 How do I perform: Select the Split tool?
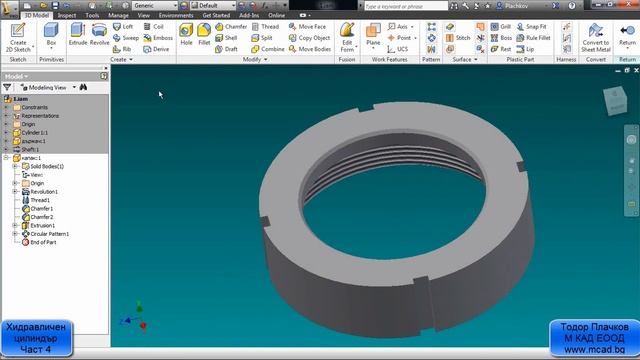click(262, 38)
